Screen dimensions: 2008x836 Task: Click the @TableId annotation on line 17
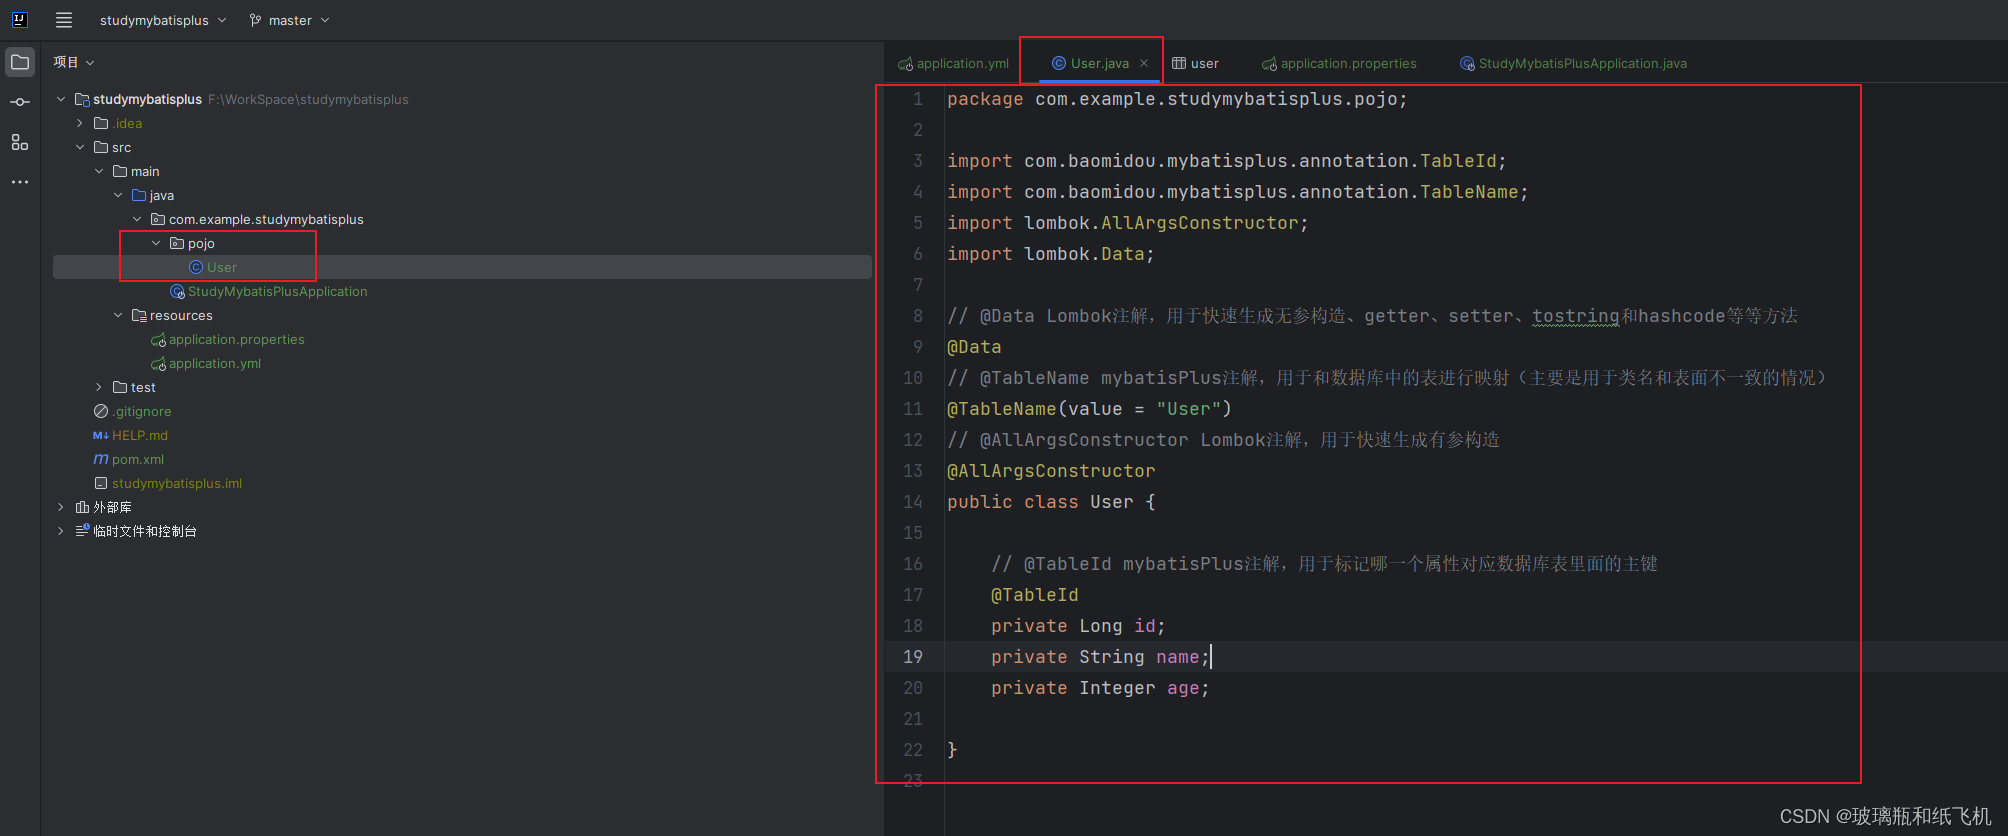point(1035,595)
